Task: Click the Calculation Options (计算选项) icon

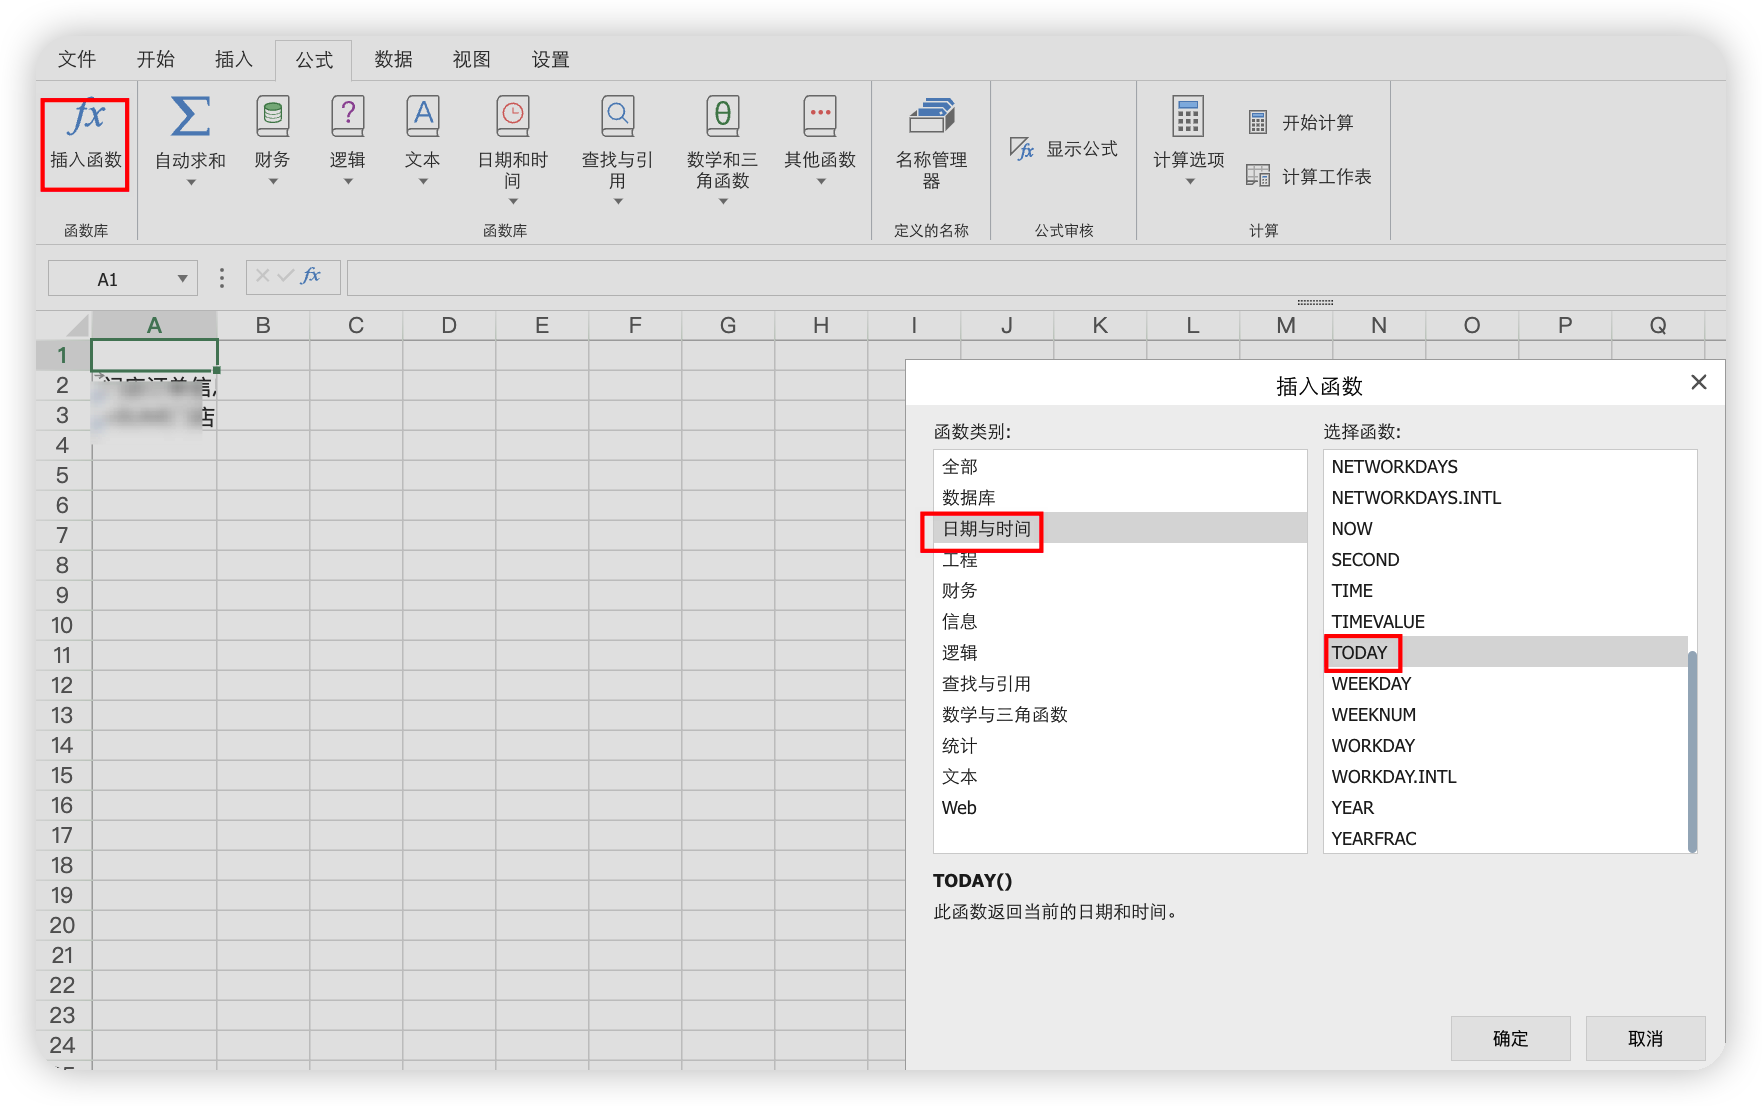Action: (x=1188, y=117)
